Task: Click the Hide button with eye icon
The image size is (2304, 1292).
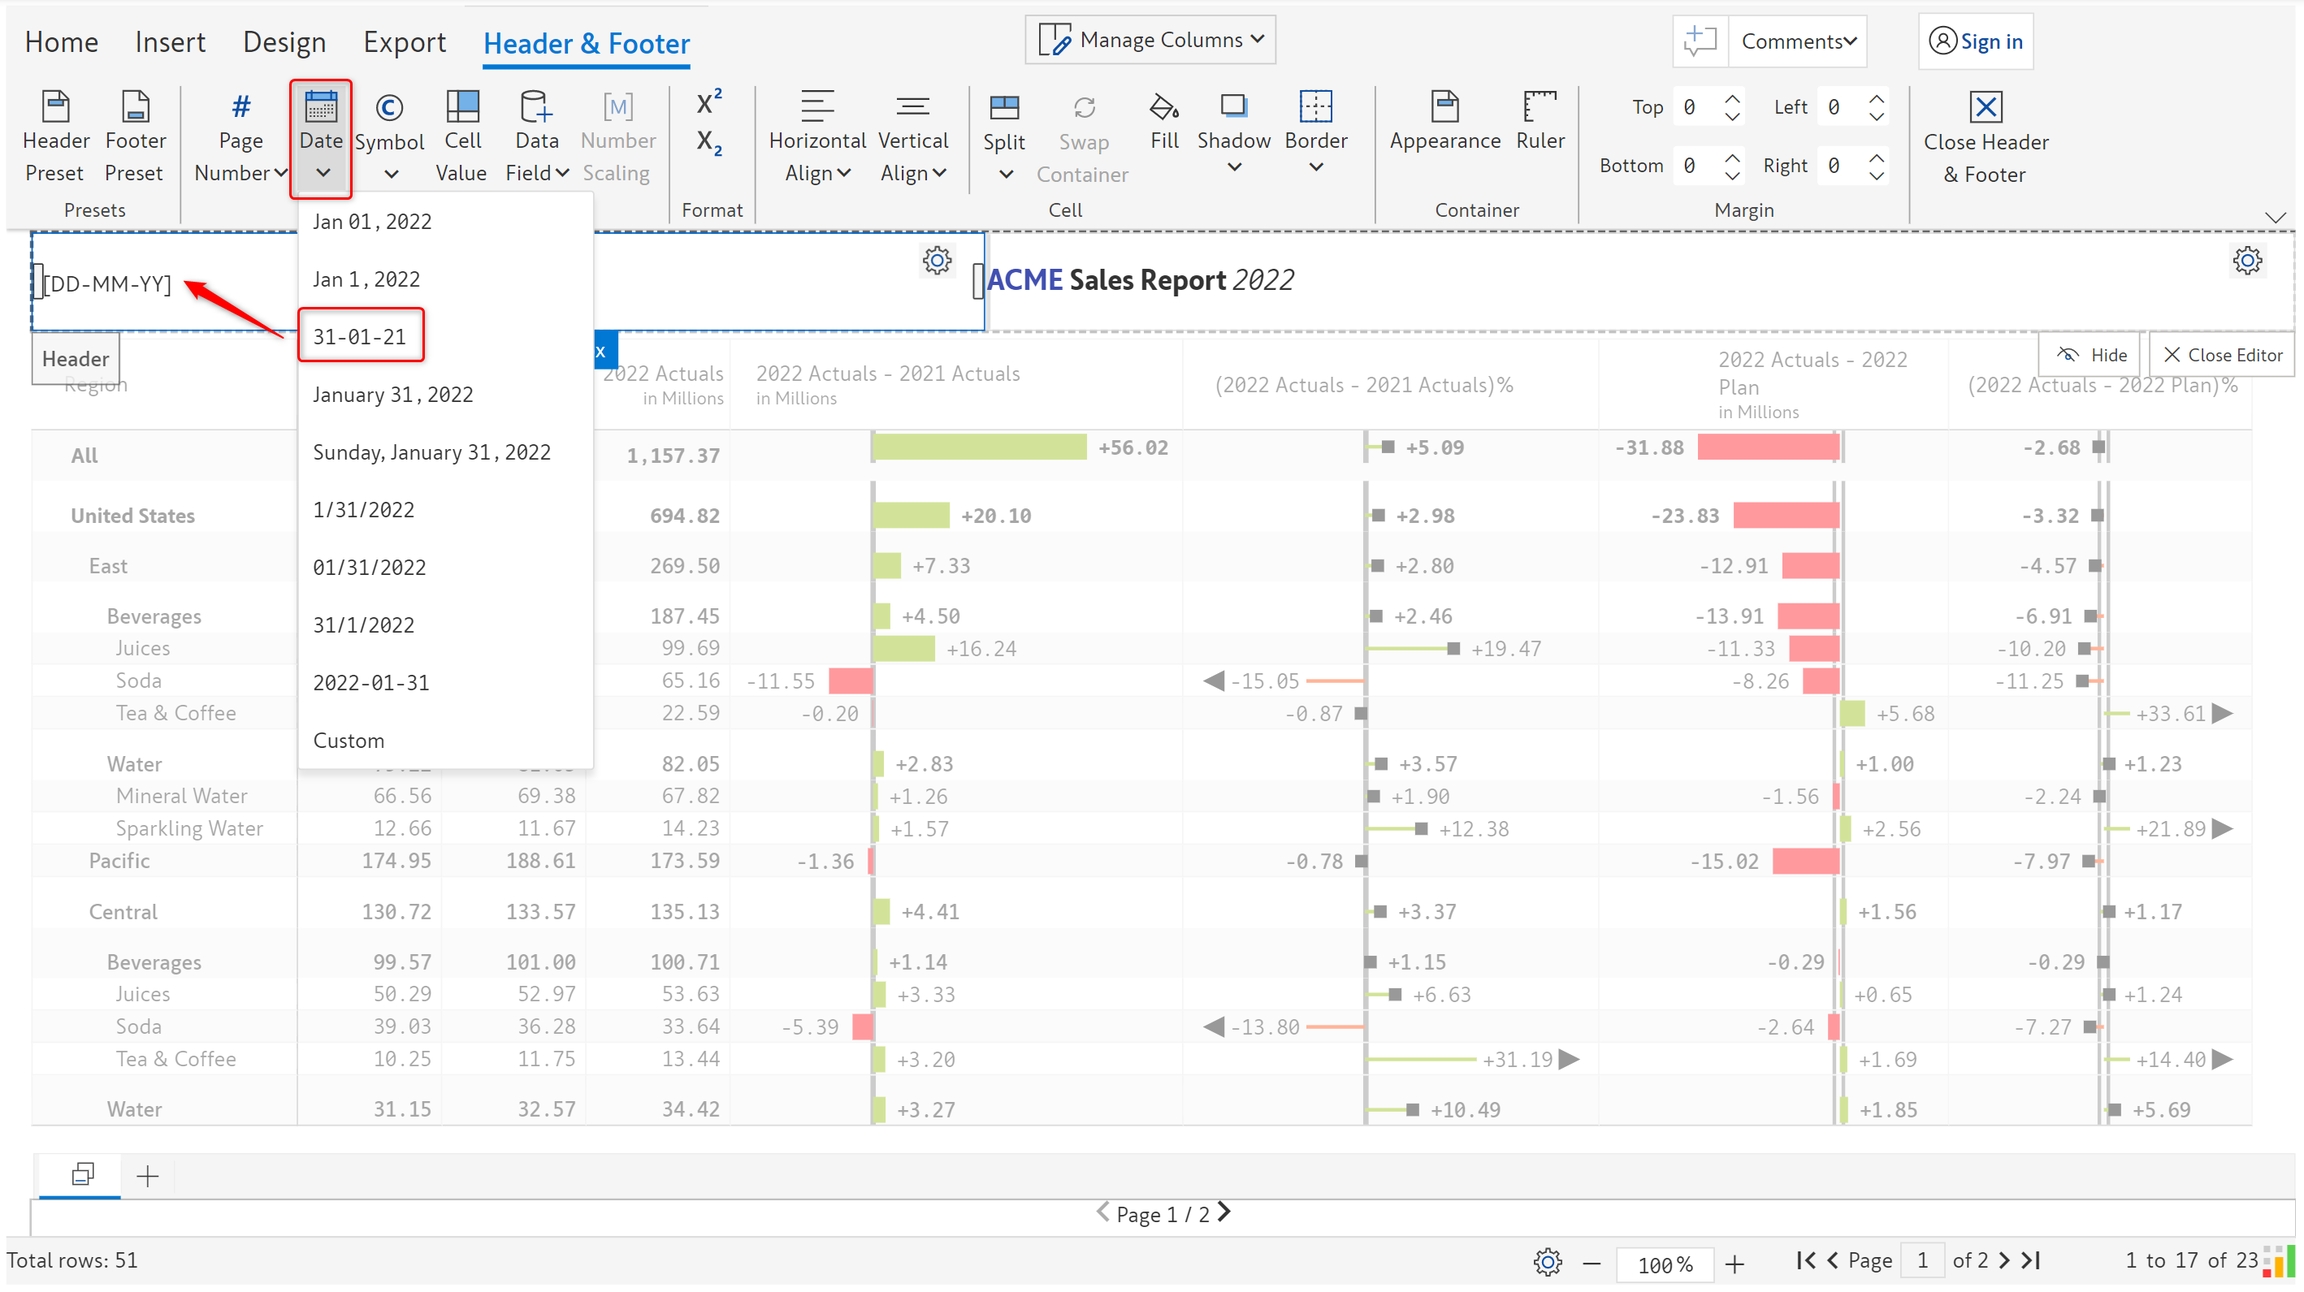Action: [x=2091, y=355]
